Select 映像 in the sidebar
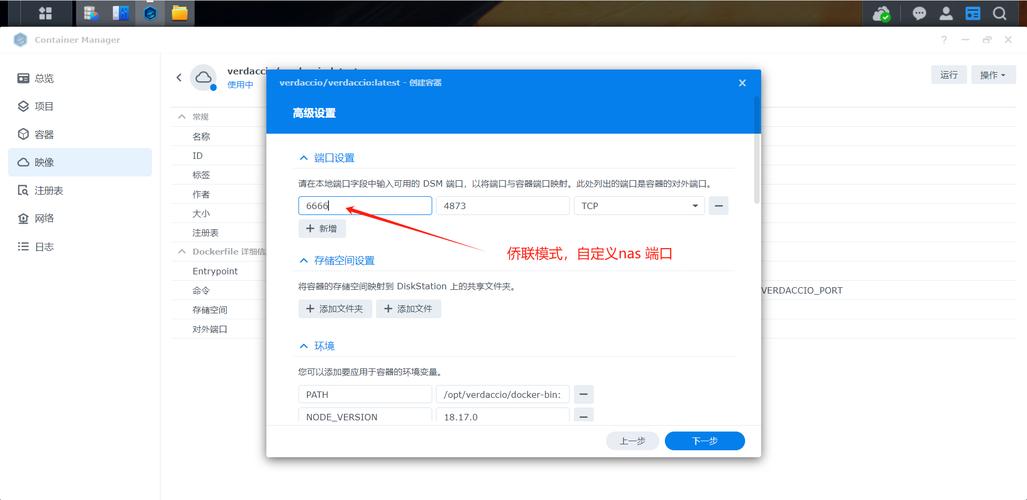 (x=80, y=162)
